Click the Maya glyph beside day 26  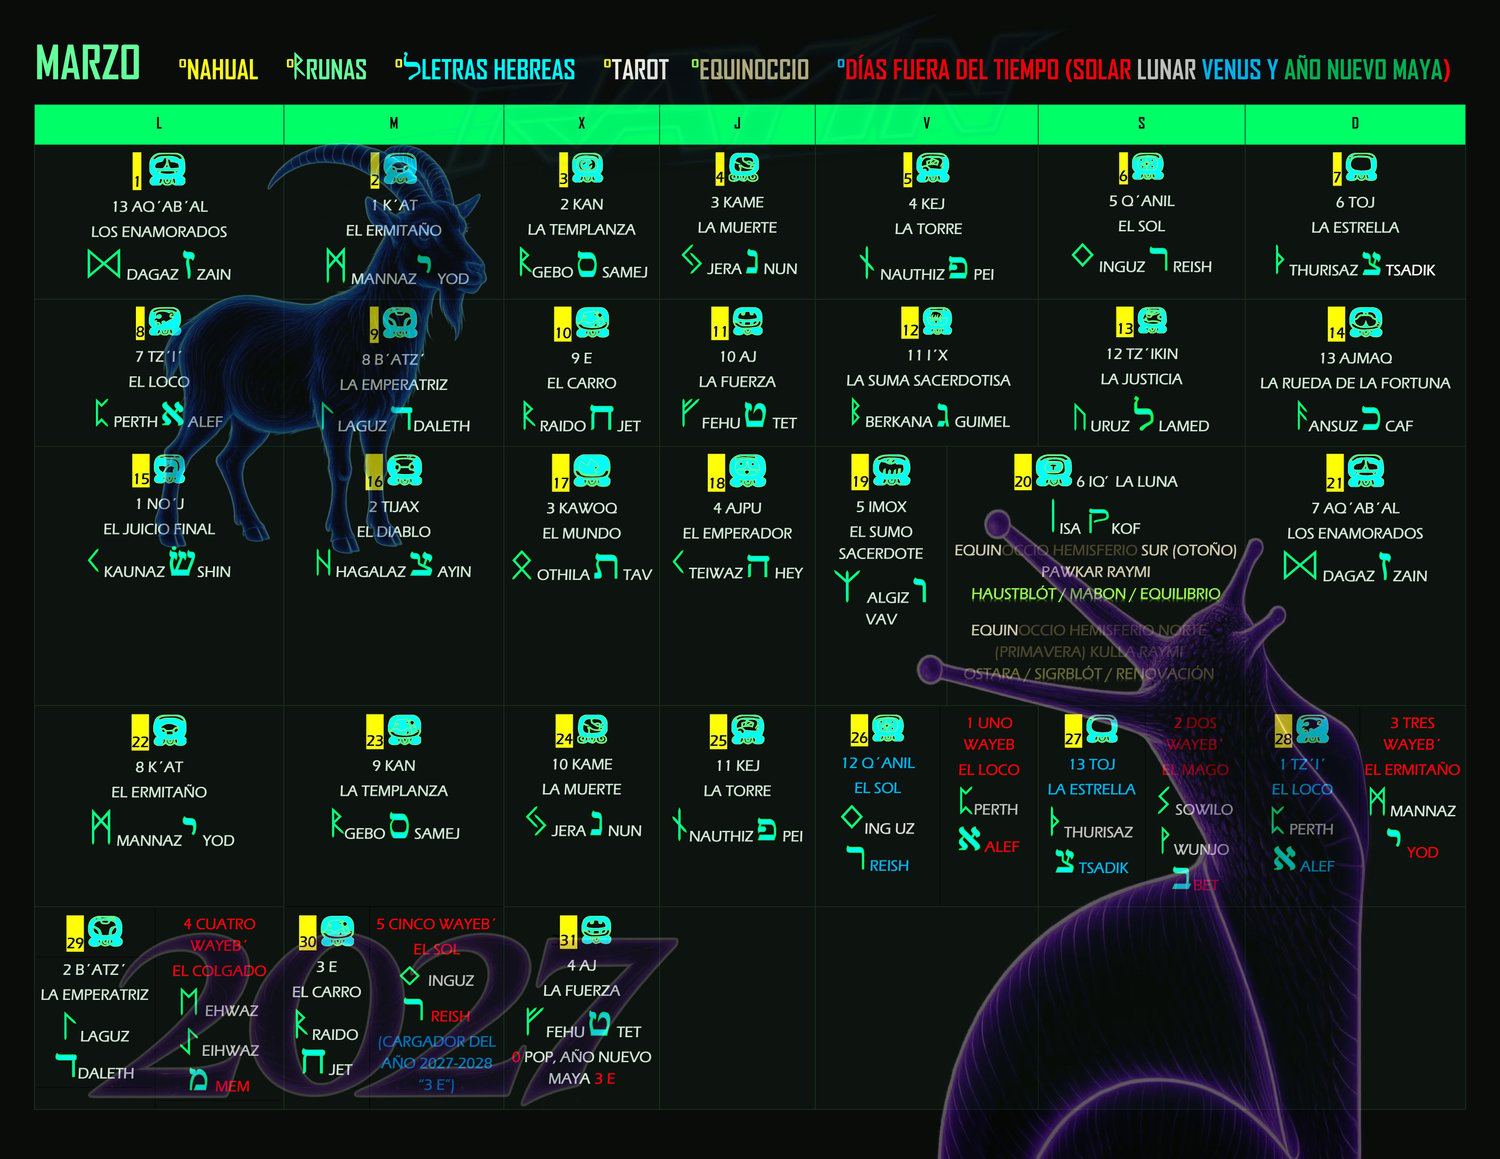pos(888,728)
